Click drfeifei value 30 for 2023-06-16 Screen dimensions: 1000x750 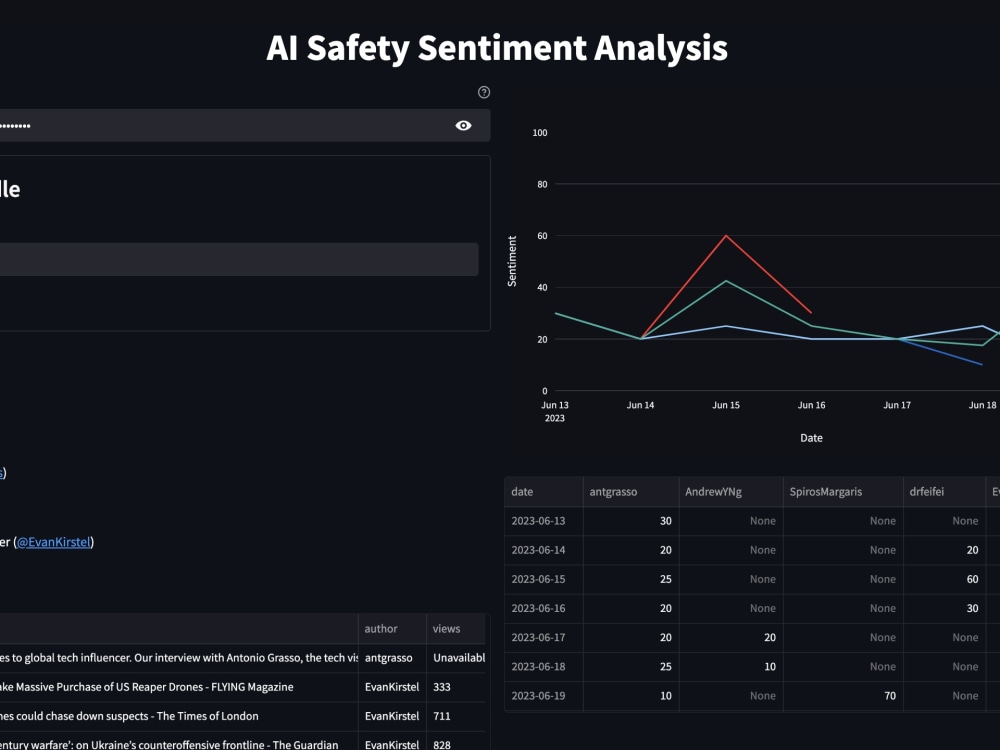tap(945, 608)
